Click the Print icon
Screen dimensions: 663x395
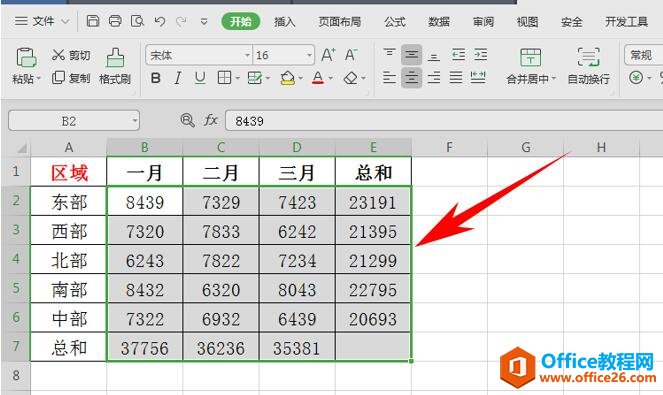pos(115,21)
